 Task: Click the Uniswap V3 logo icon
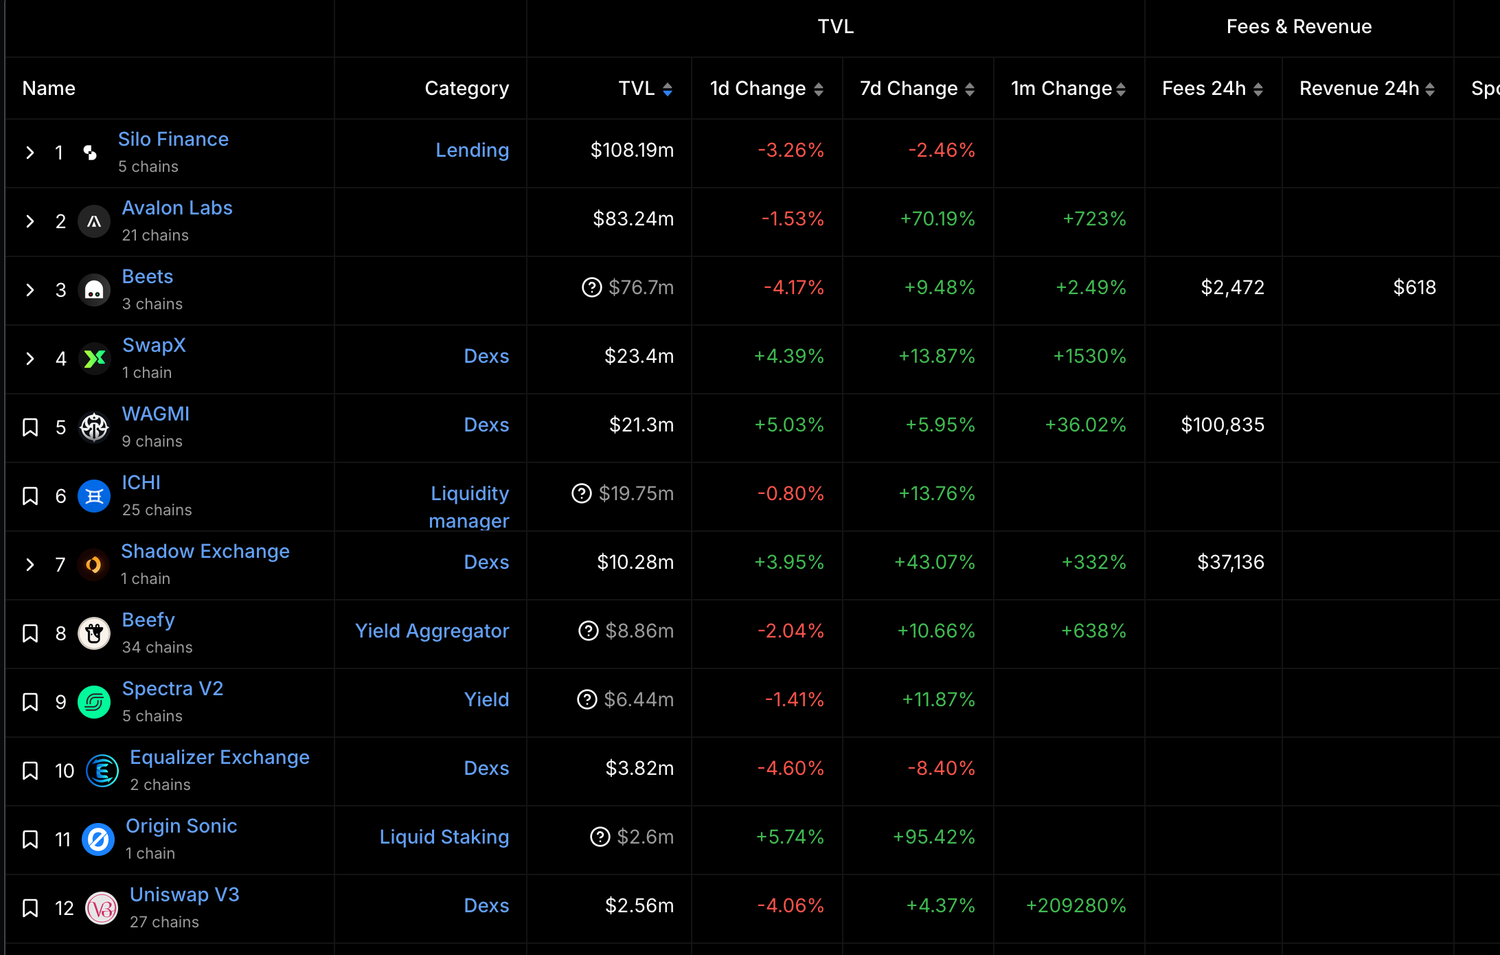(x=102, y=908)
